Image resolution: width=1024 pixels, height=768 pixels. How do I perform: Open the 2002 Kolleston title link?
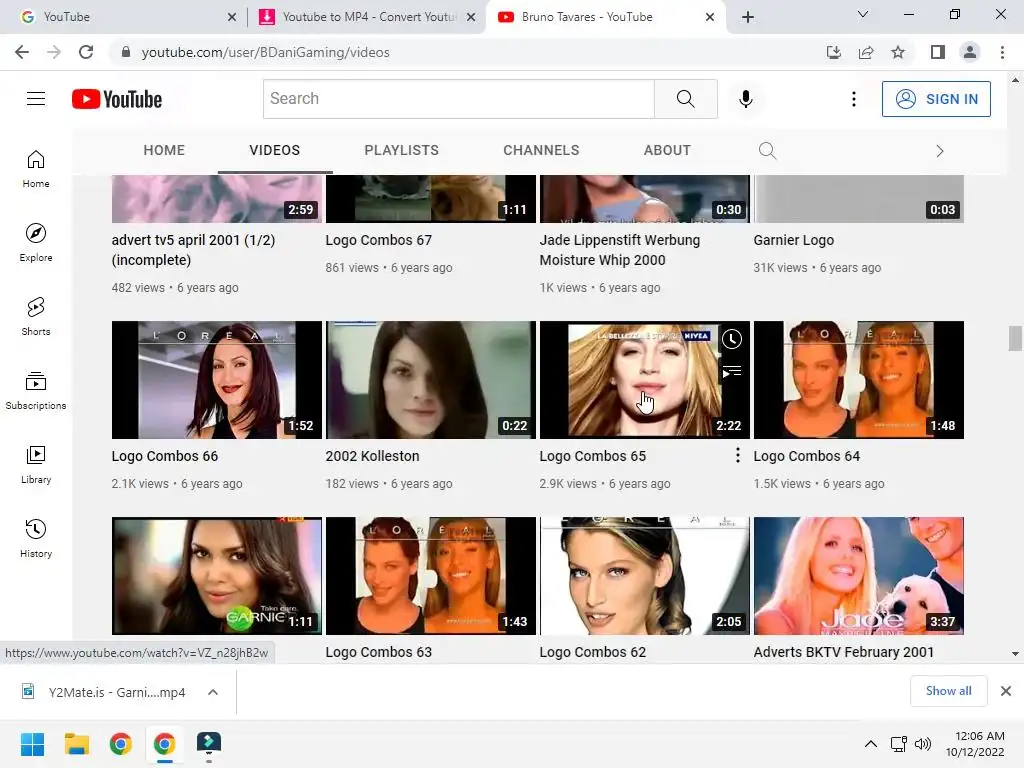pos(372,456)
